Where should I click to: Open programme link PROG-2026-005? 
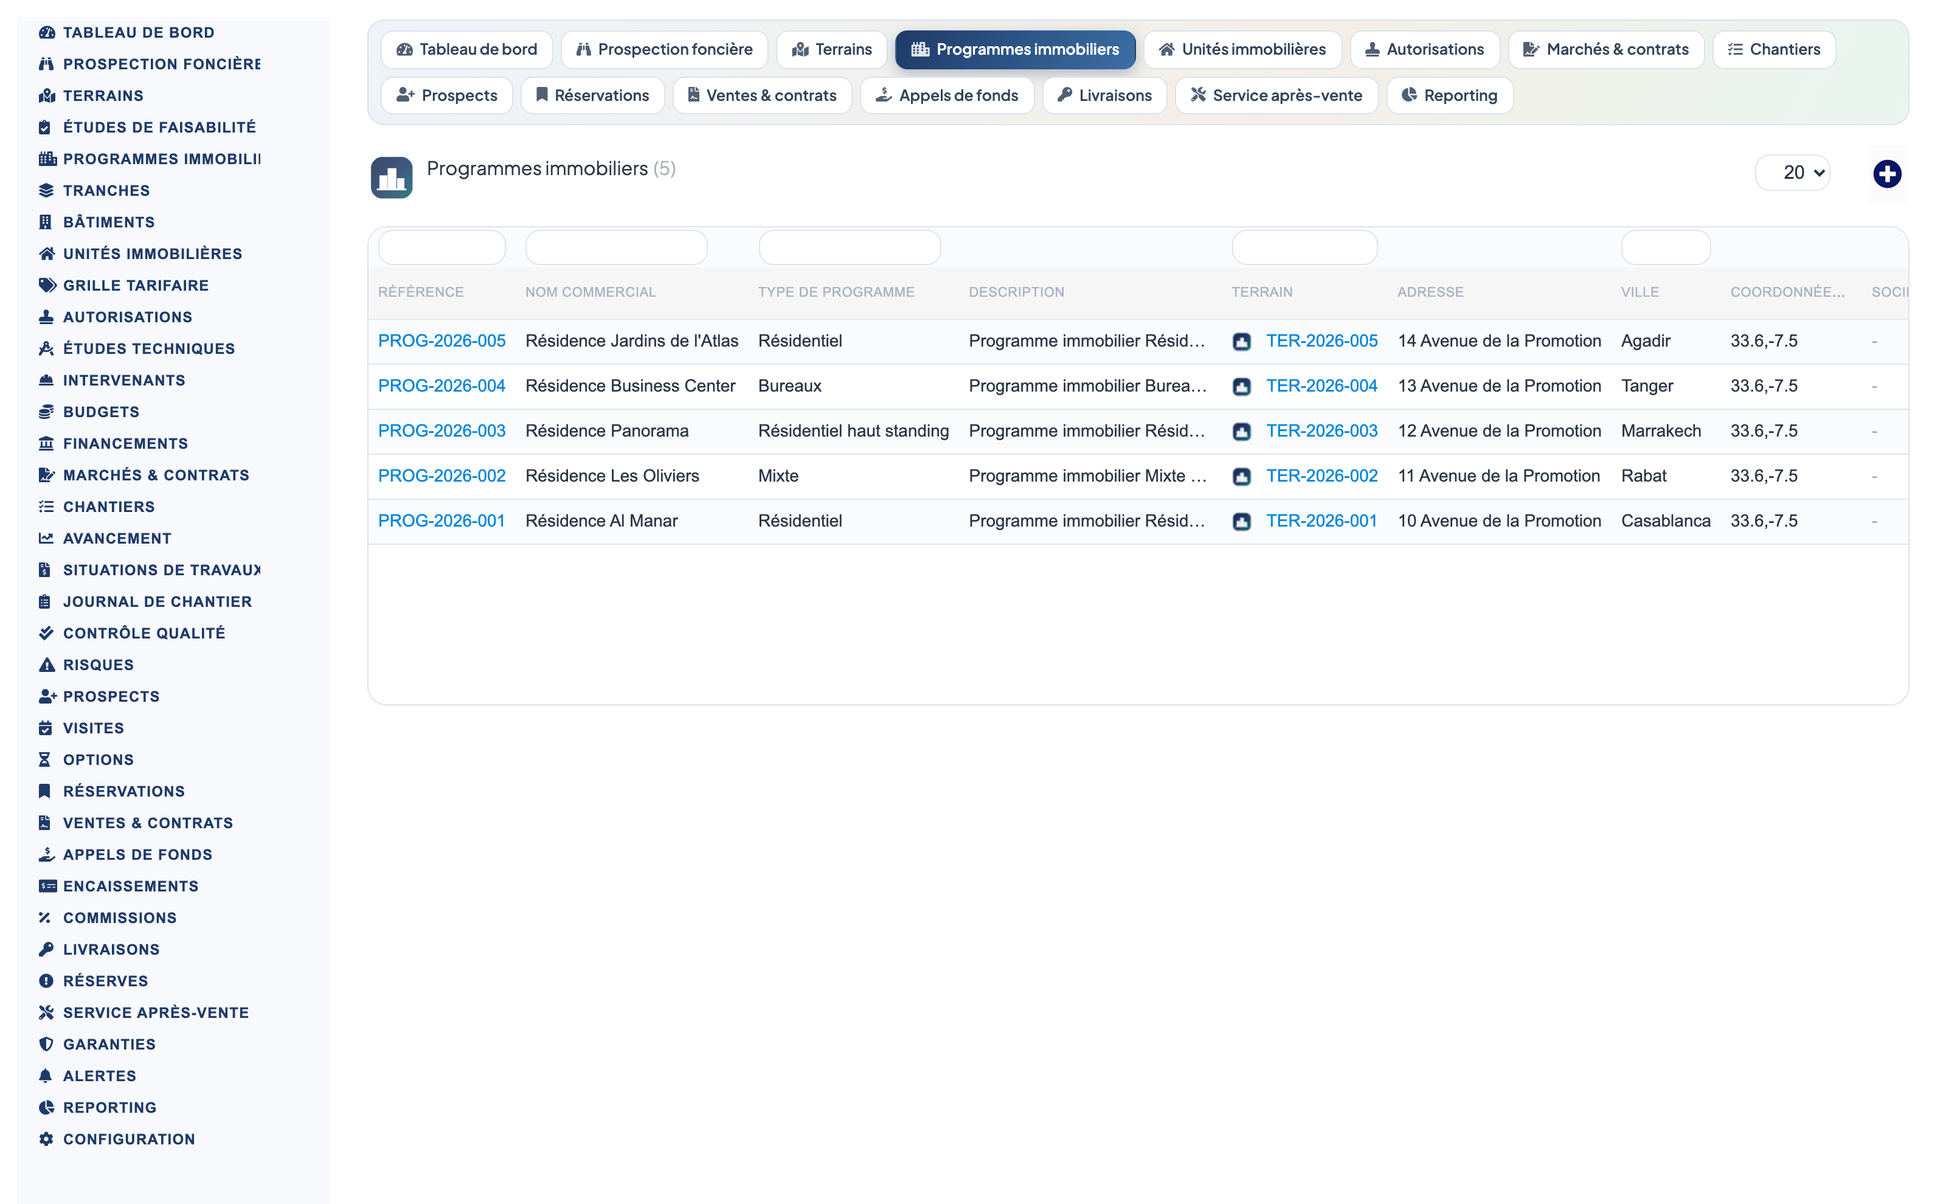pos(442,341)
